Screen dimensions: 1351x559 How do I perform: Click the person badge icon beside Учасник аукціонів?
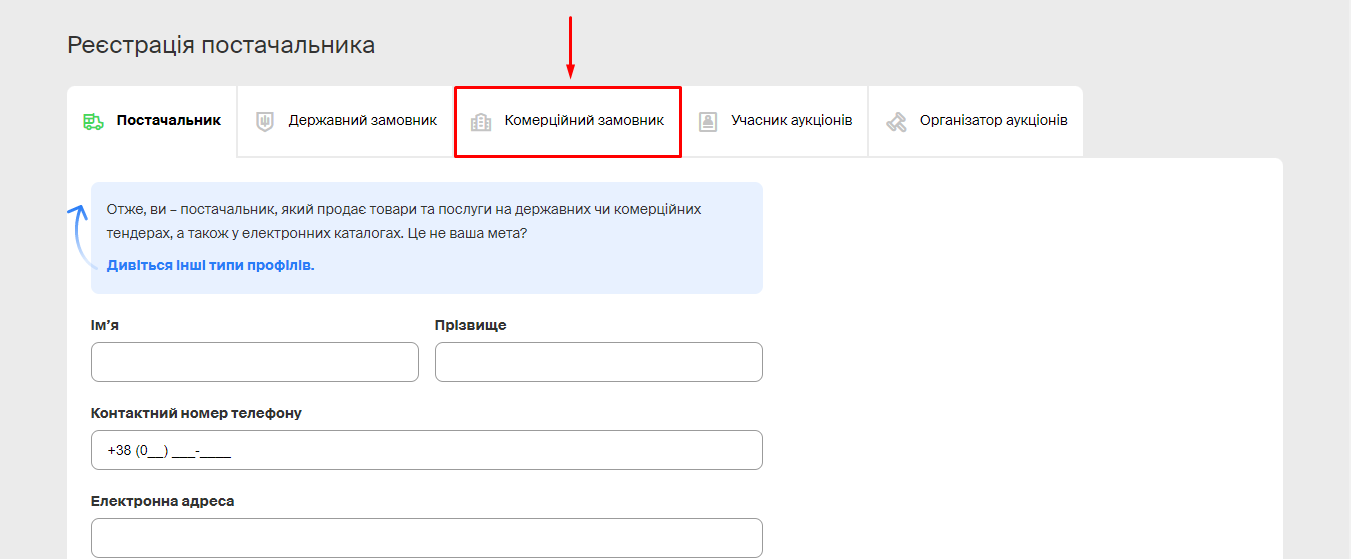click(x=708, y=122)
